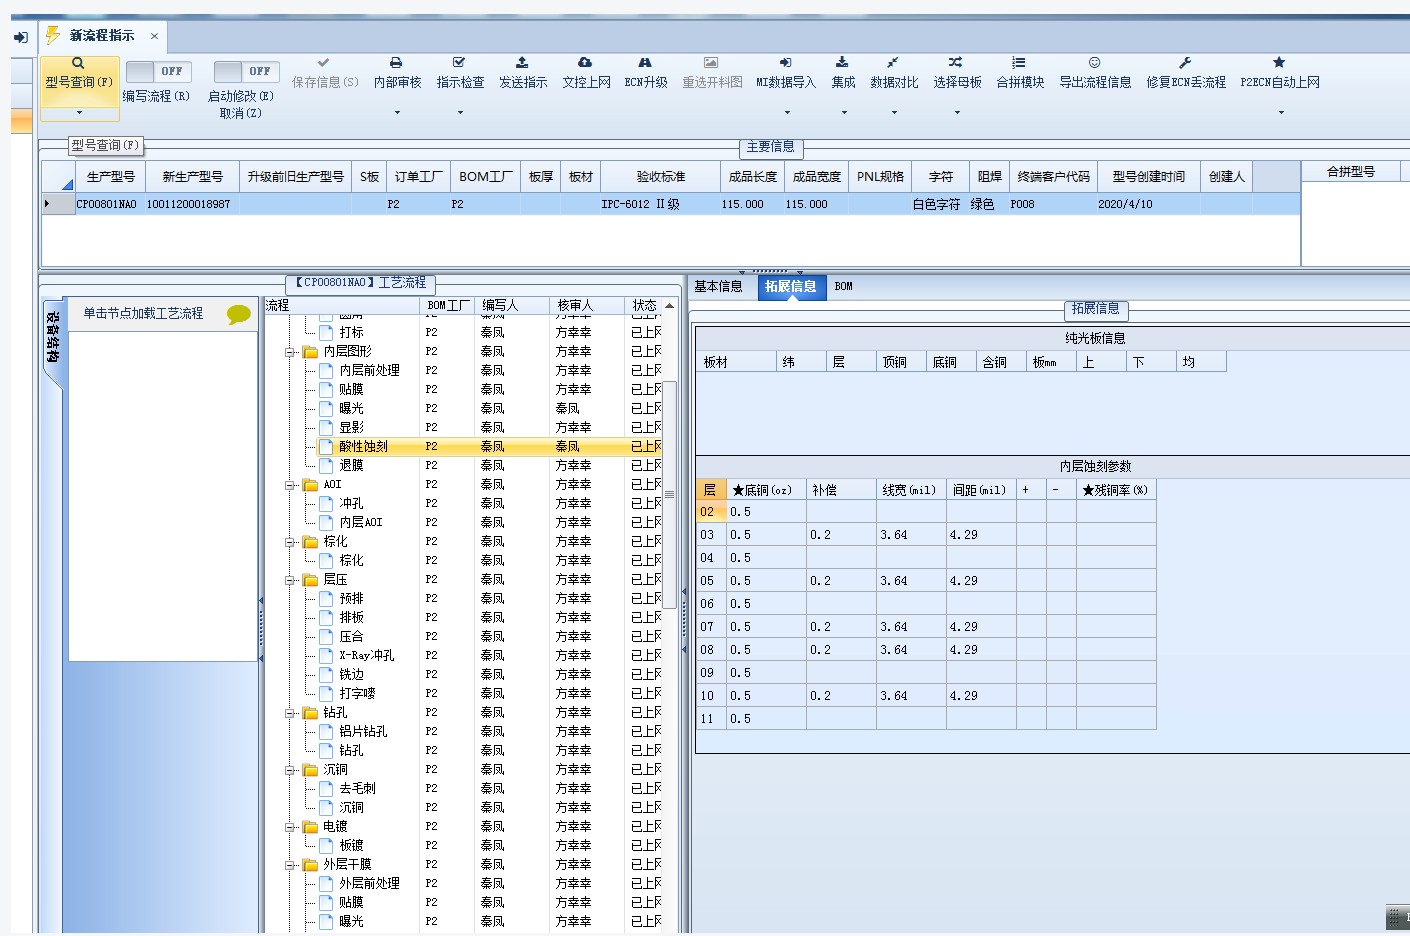Select the 酸性蚀刻 tree row
Screen dimensions: 1410x936
coord(490,446)
